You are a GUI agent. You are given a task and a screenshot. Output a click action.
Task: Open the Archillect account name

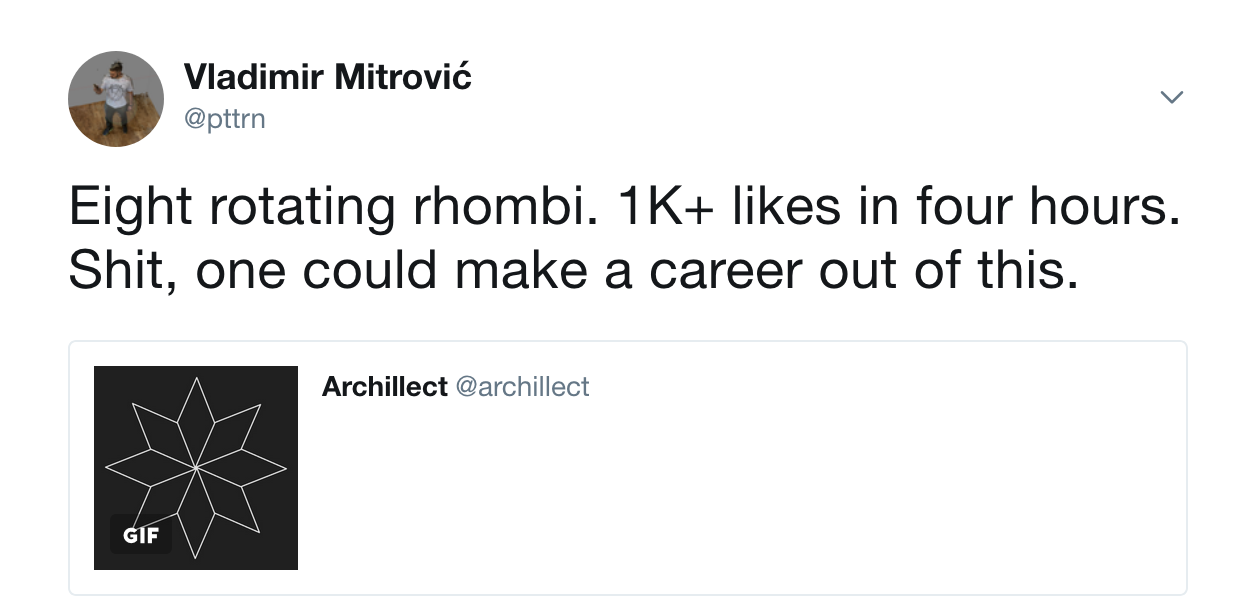(384, 387)
